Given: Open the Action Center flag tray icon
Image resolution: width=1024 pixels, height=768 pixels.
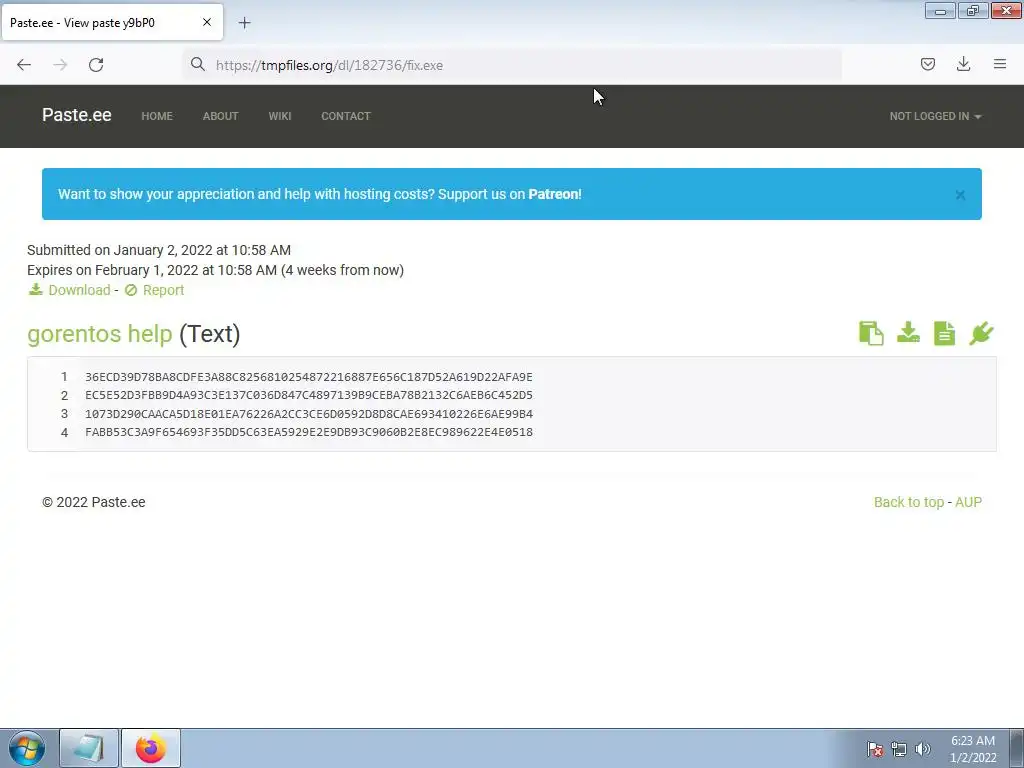Looking at the screenshot, I should click(875, 749).
